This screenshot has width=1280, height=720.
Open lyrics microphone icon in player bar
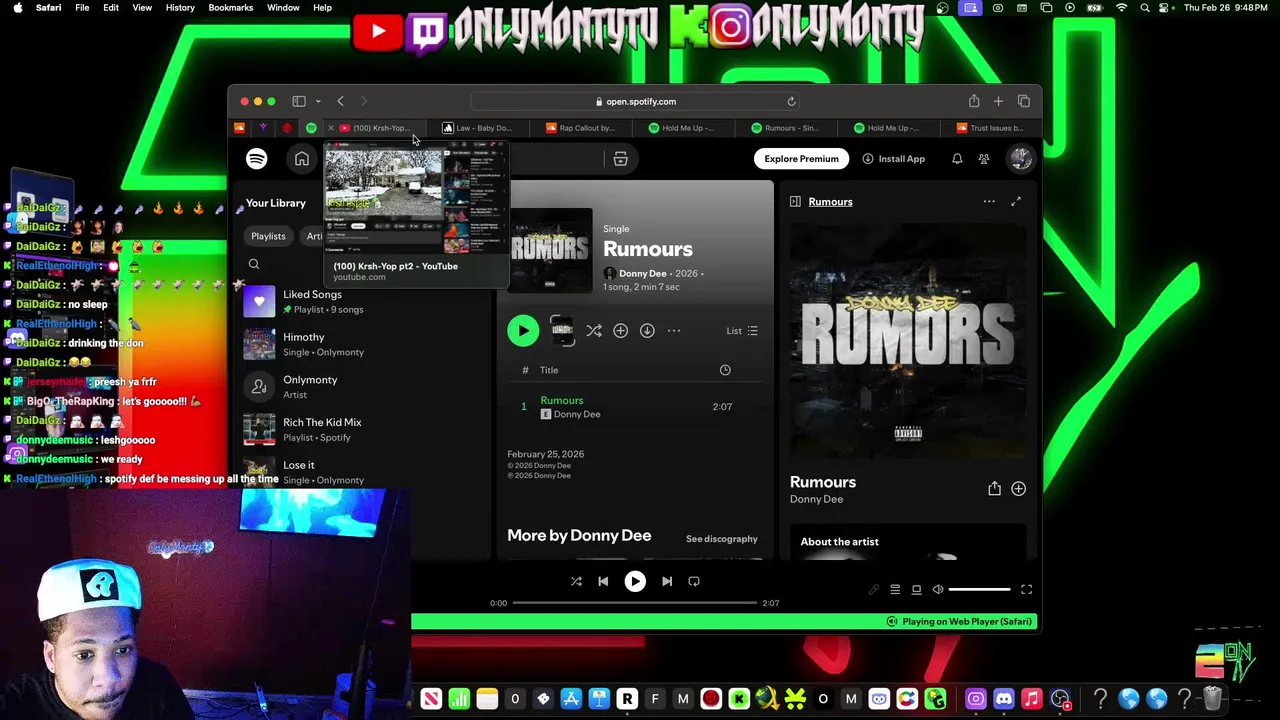coord(873,590)
